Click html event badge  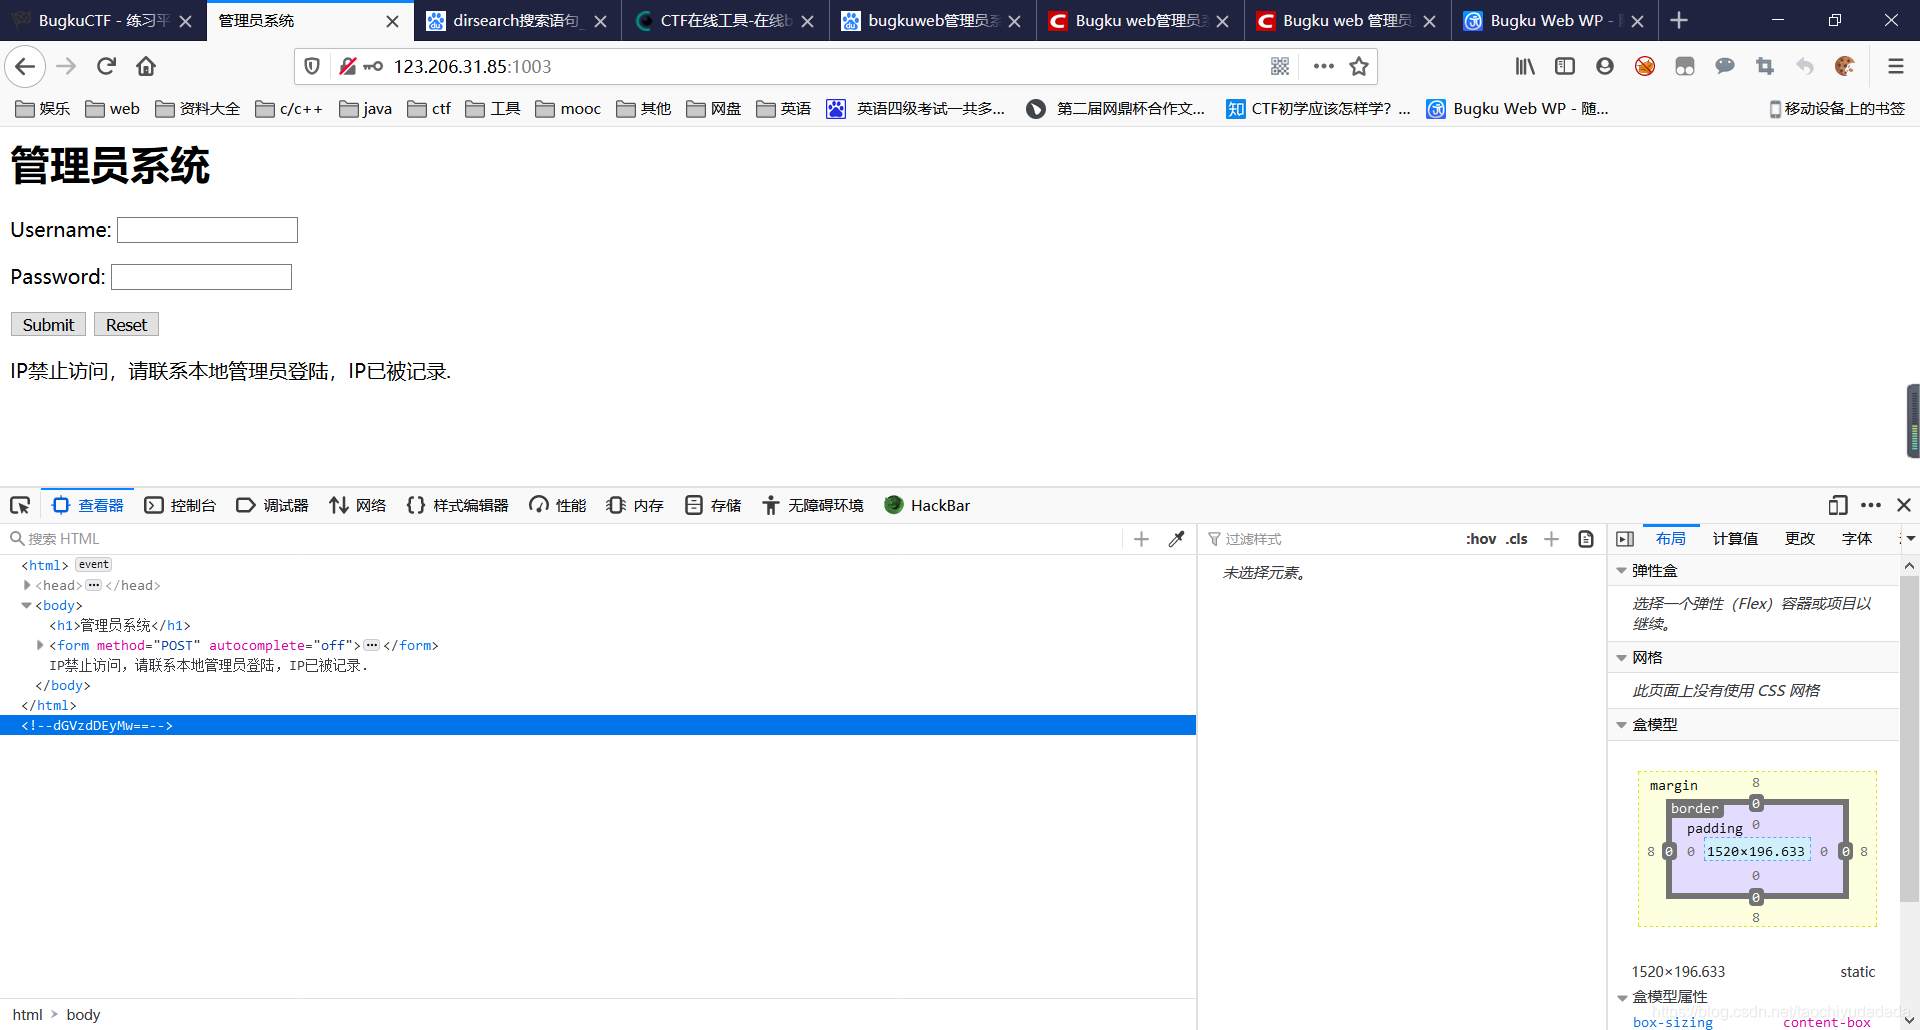pos(94,565)
